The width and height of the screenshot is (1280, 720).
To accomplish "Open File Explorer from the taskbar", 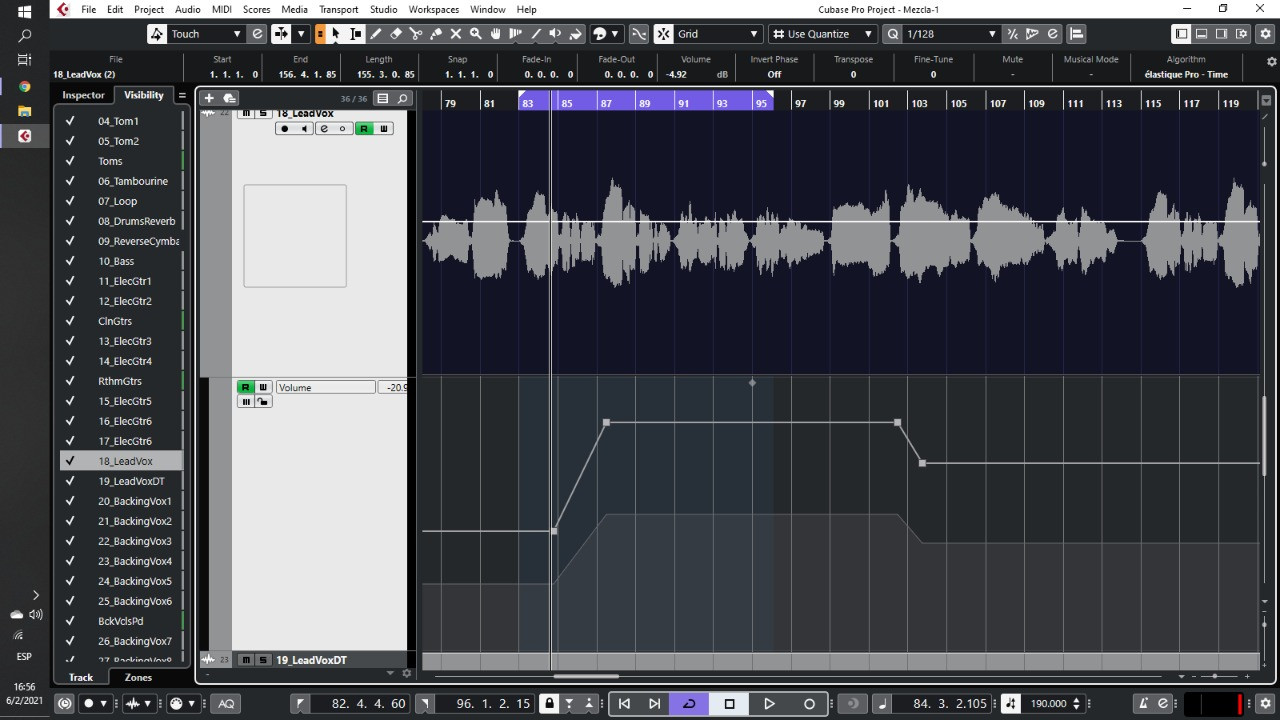I will pyautogui.click(x=24, y=111).
